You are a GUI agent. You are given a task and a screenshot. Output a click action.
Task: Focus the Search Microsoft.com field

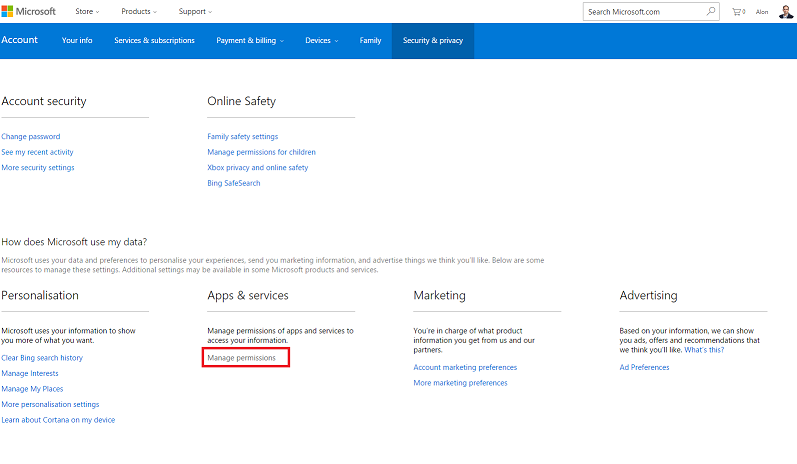tap(651, 12)
